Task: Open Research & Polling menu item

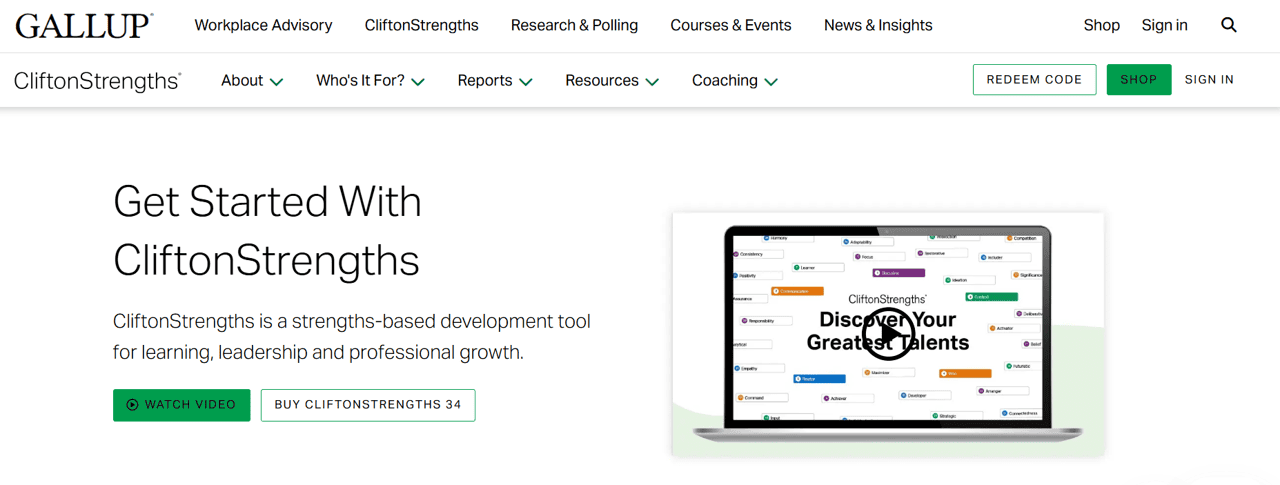Action: point(574,25)
